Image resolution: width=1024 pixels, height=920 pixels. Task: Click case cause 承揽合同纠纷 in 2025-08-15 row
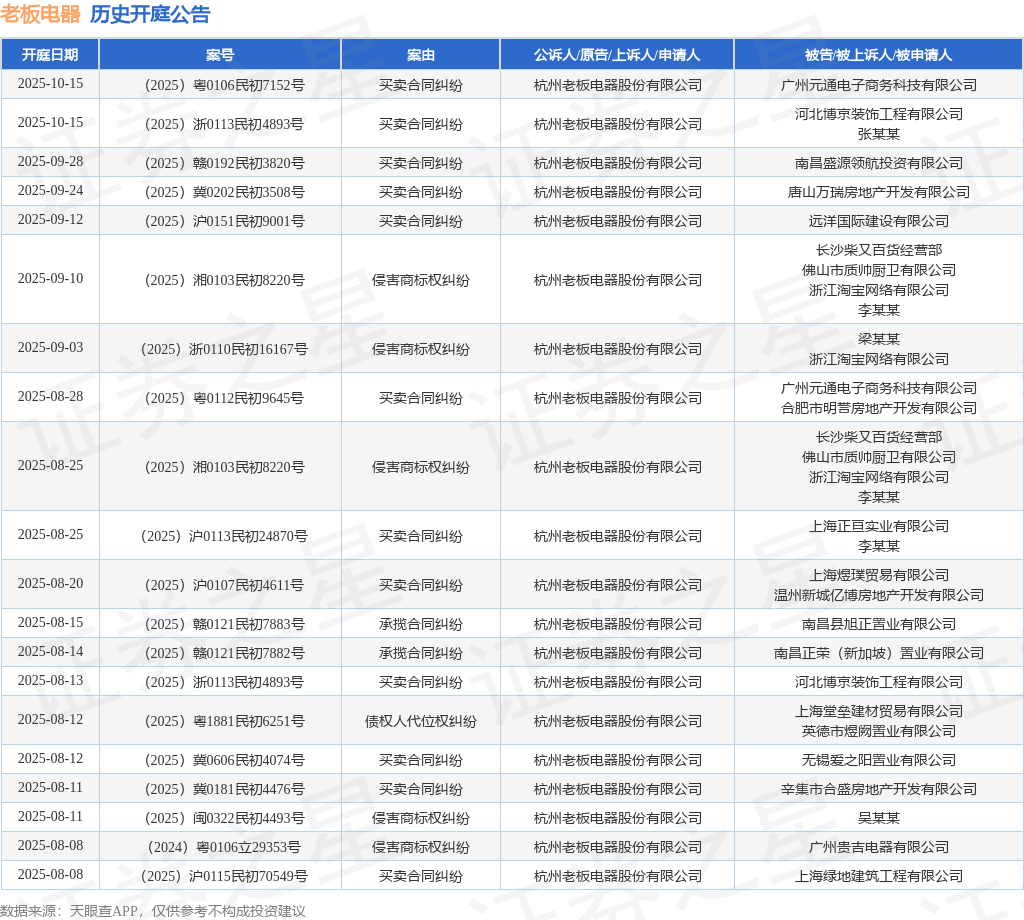(x=421, y=624)
